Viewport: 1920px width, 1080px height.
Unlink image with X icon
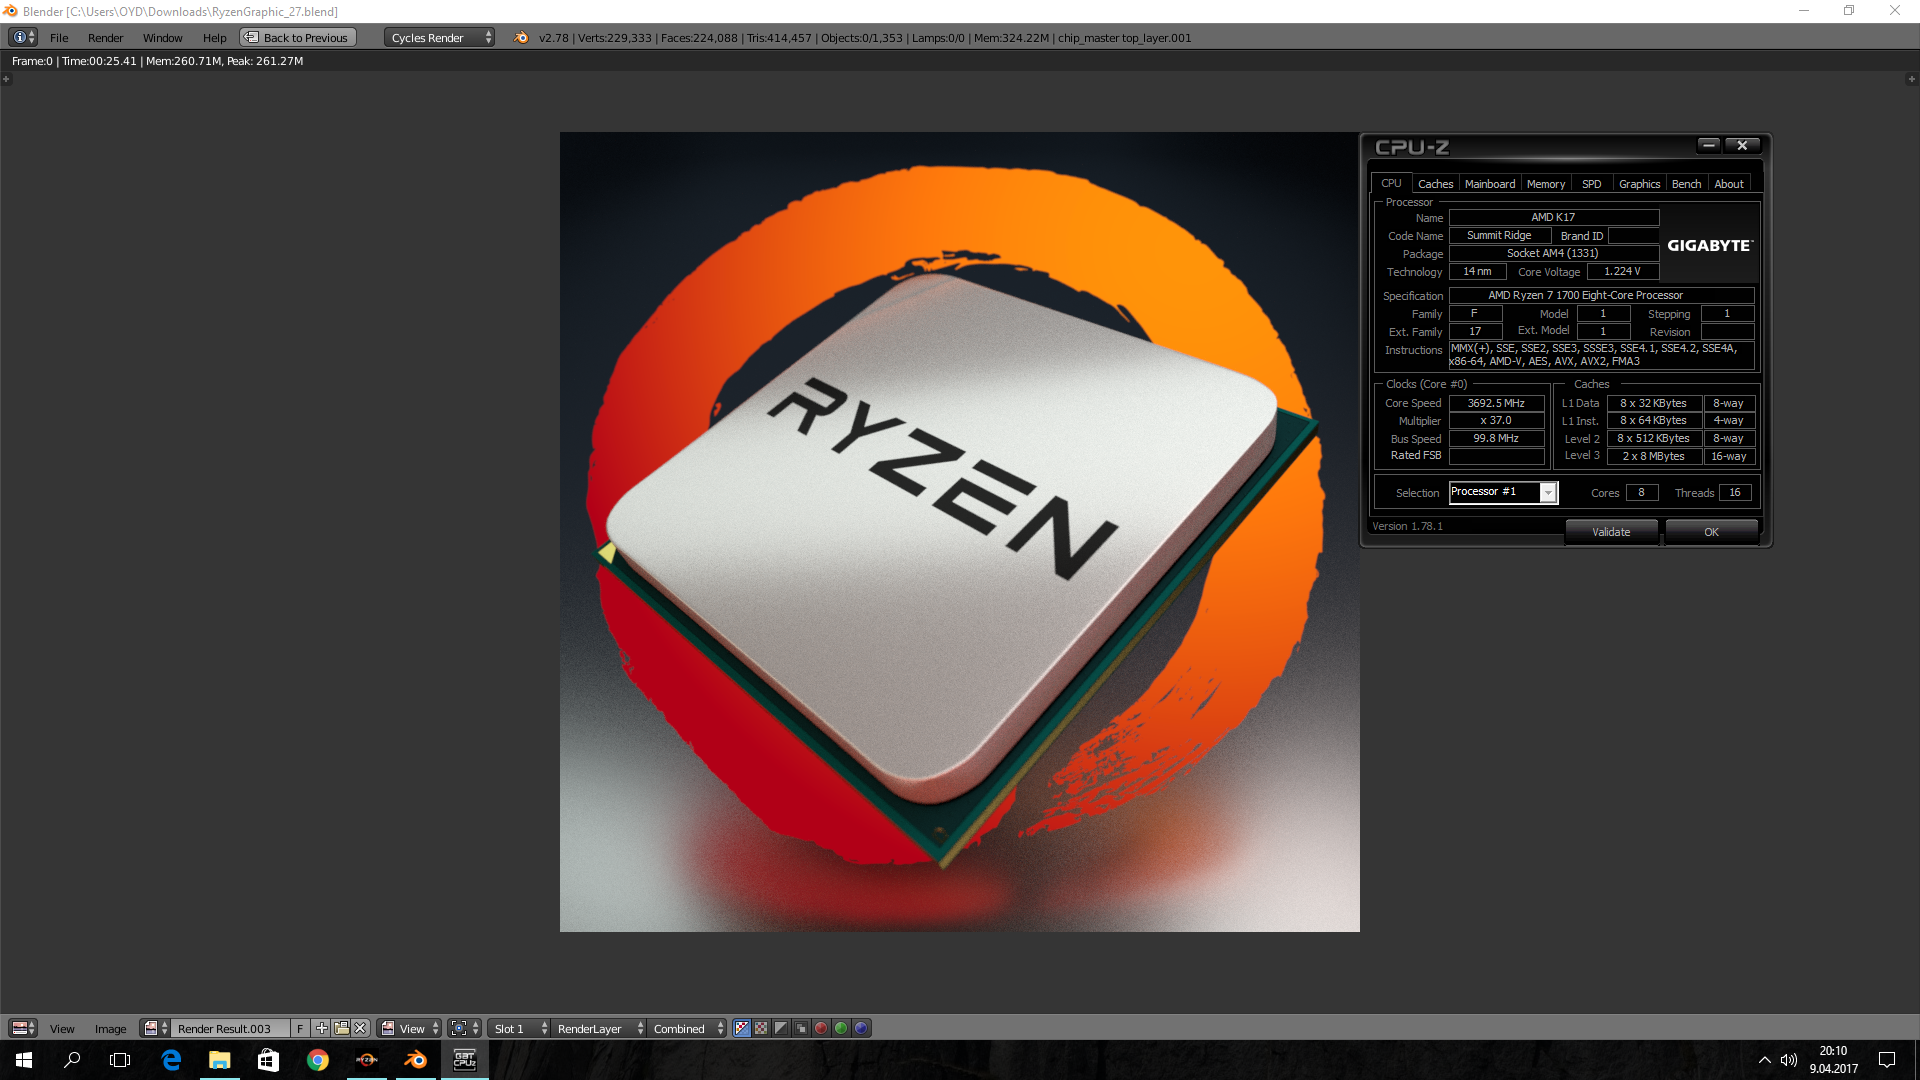pos(361,1028)
